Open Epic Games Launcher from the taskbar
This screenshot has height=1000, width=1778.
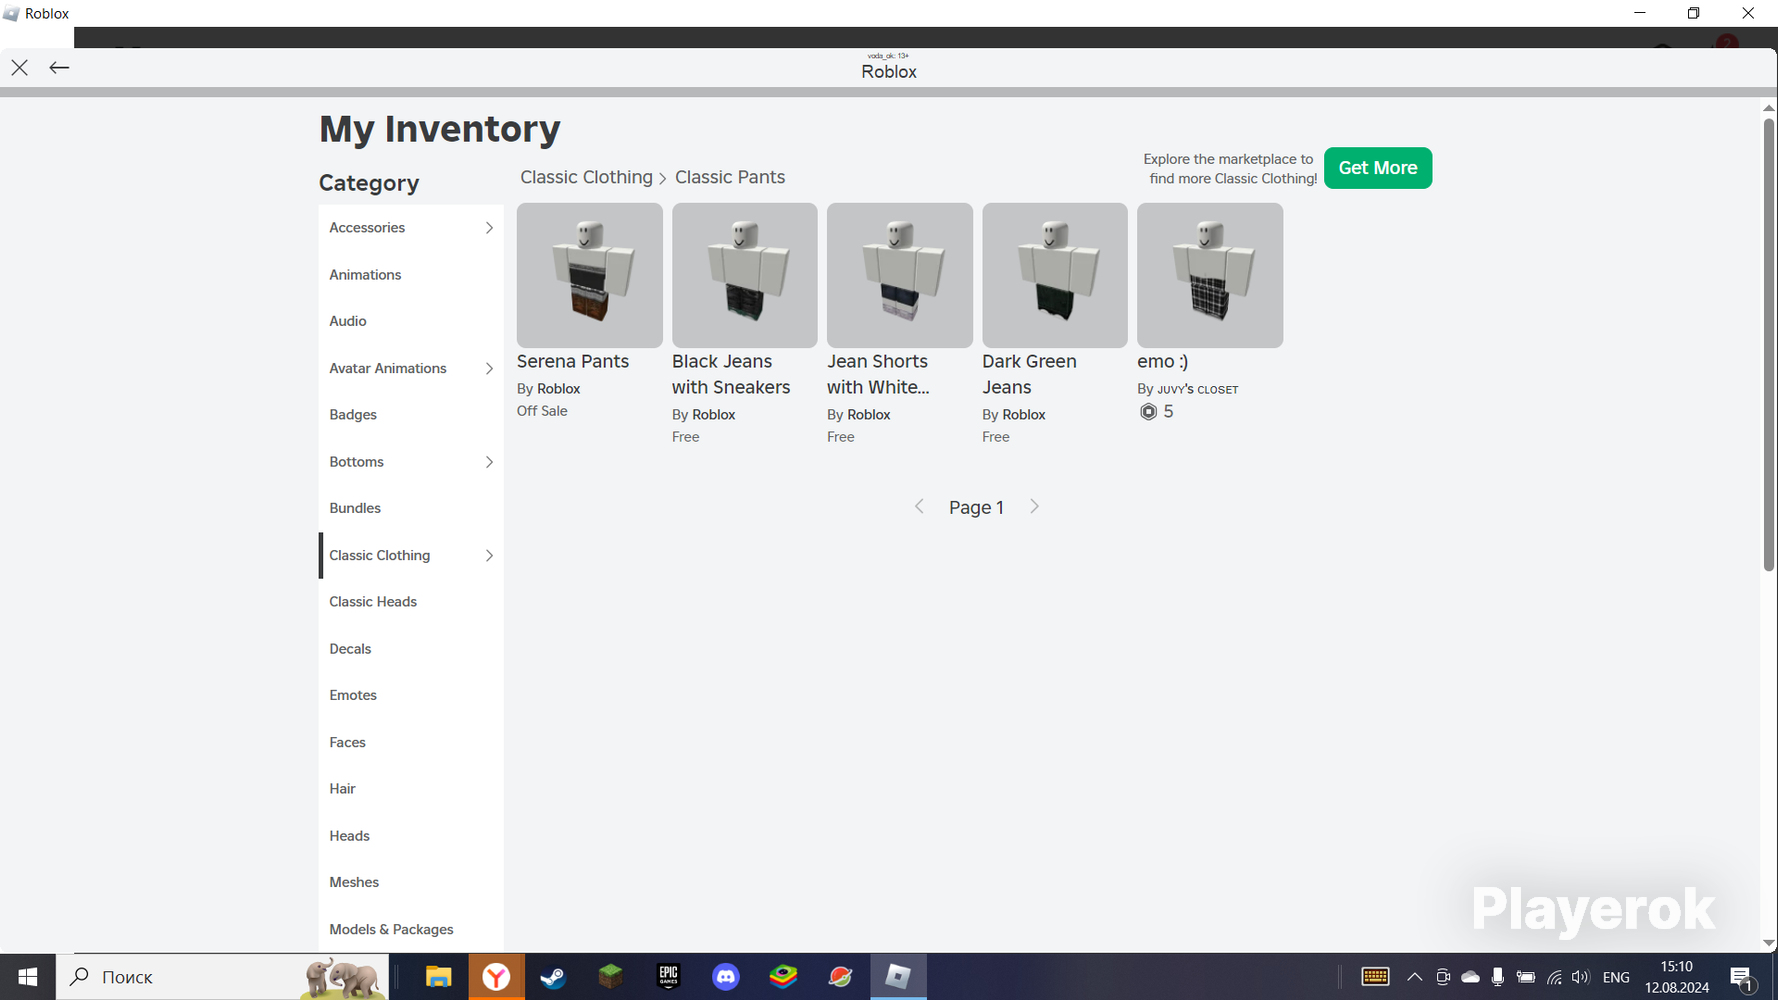point(668,977)
